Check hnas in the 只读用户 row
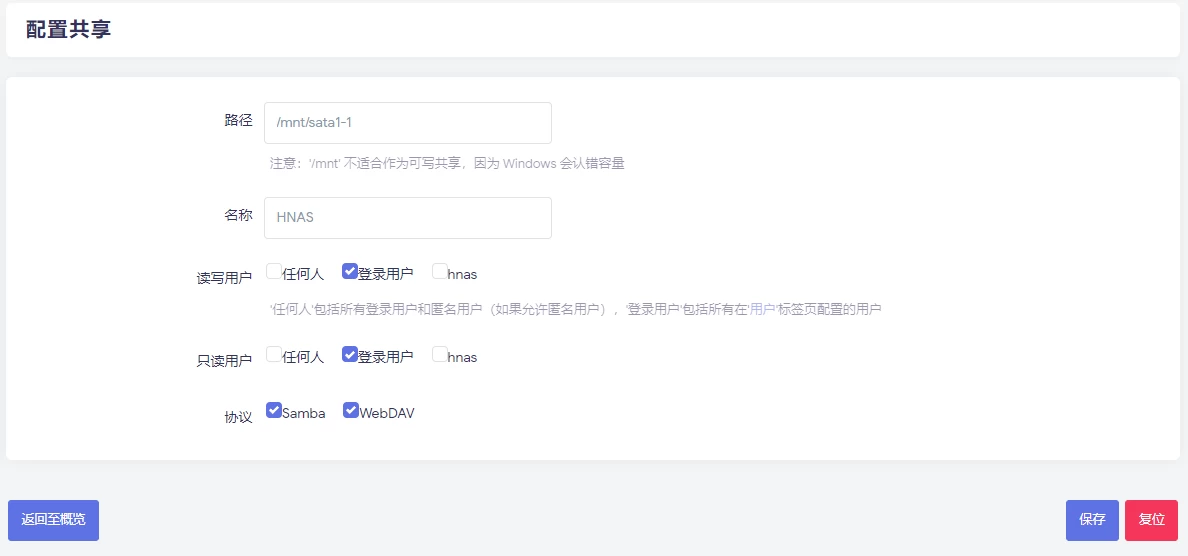Viewport: 1188px width, 556px height. coord(439,354)
